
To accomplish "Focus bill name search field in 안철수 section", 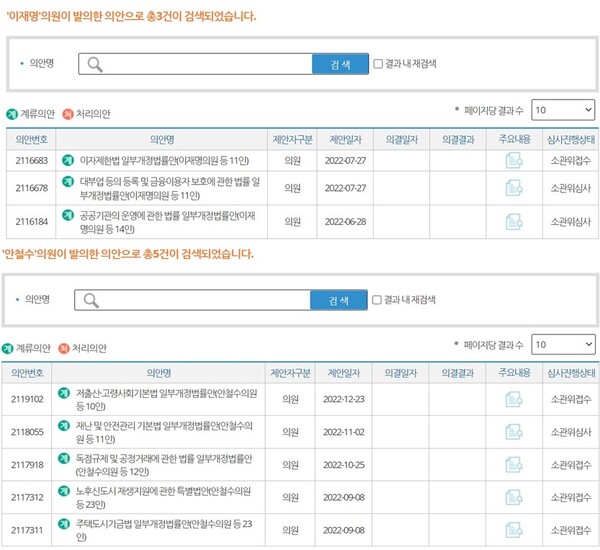I will (x=192, y=300).
